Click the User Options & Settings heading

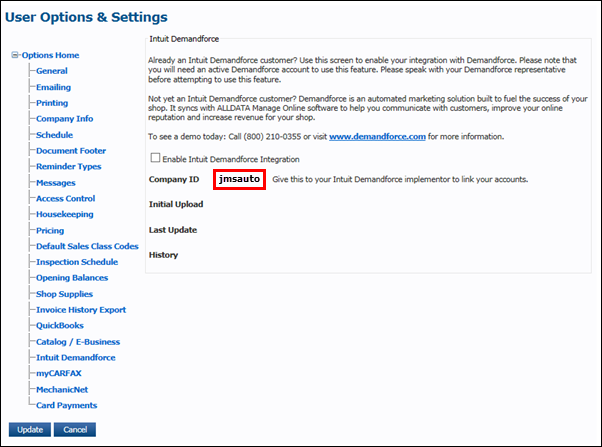86,17
